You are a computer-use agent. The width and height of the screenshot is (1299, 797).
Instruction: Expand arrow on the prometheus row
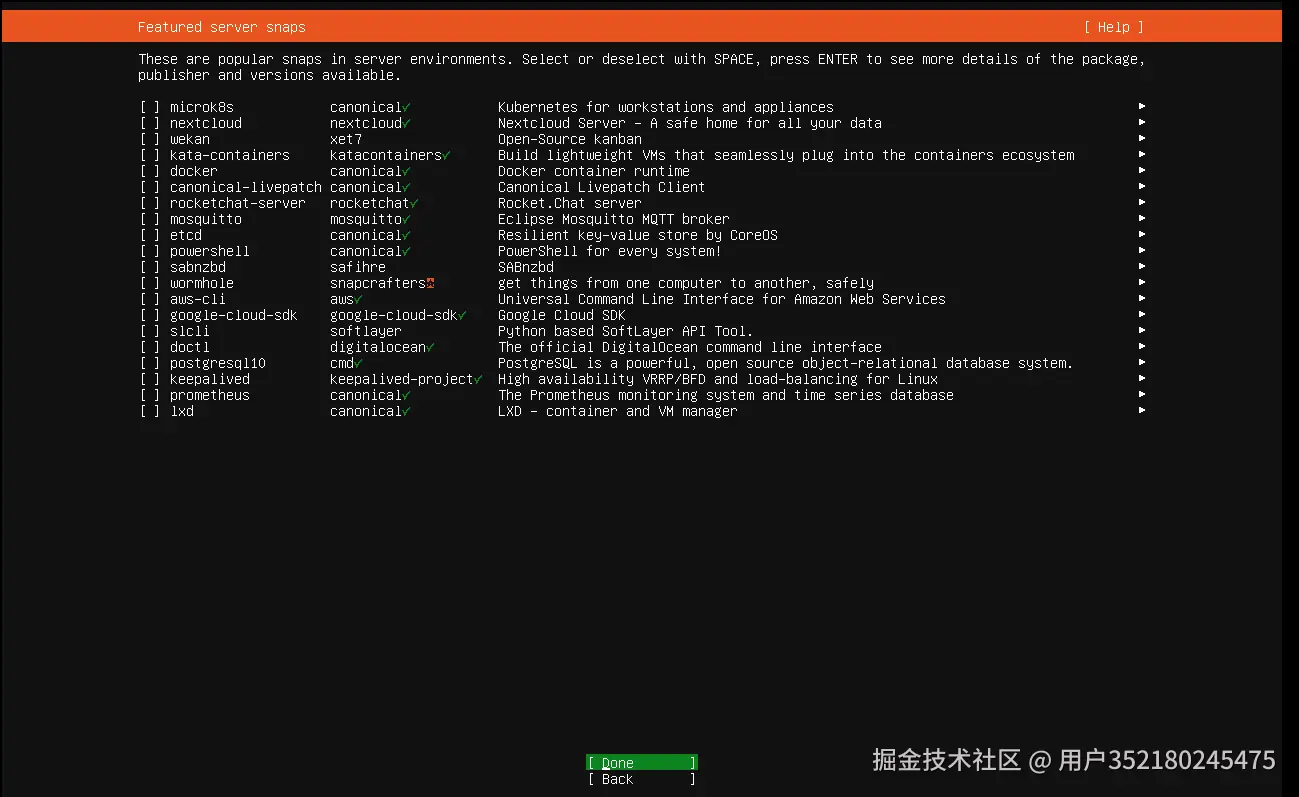(x=1142, y=394)
